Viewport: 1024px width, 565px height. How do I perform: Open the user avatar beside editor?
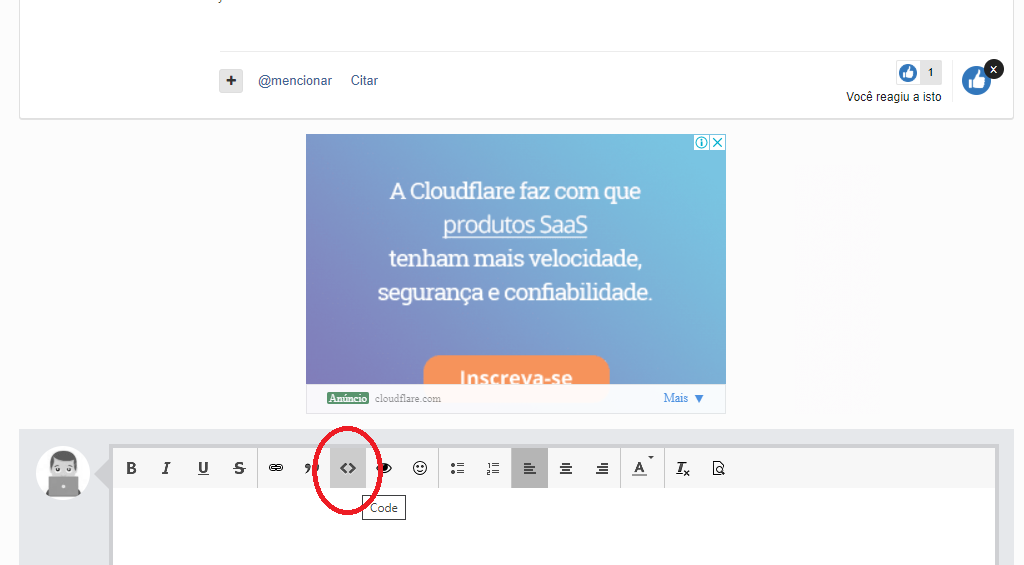pos(63,473)
